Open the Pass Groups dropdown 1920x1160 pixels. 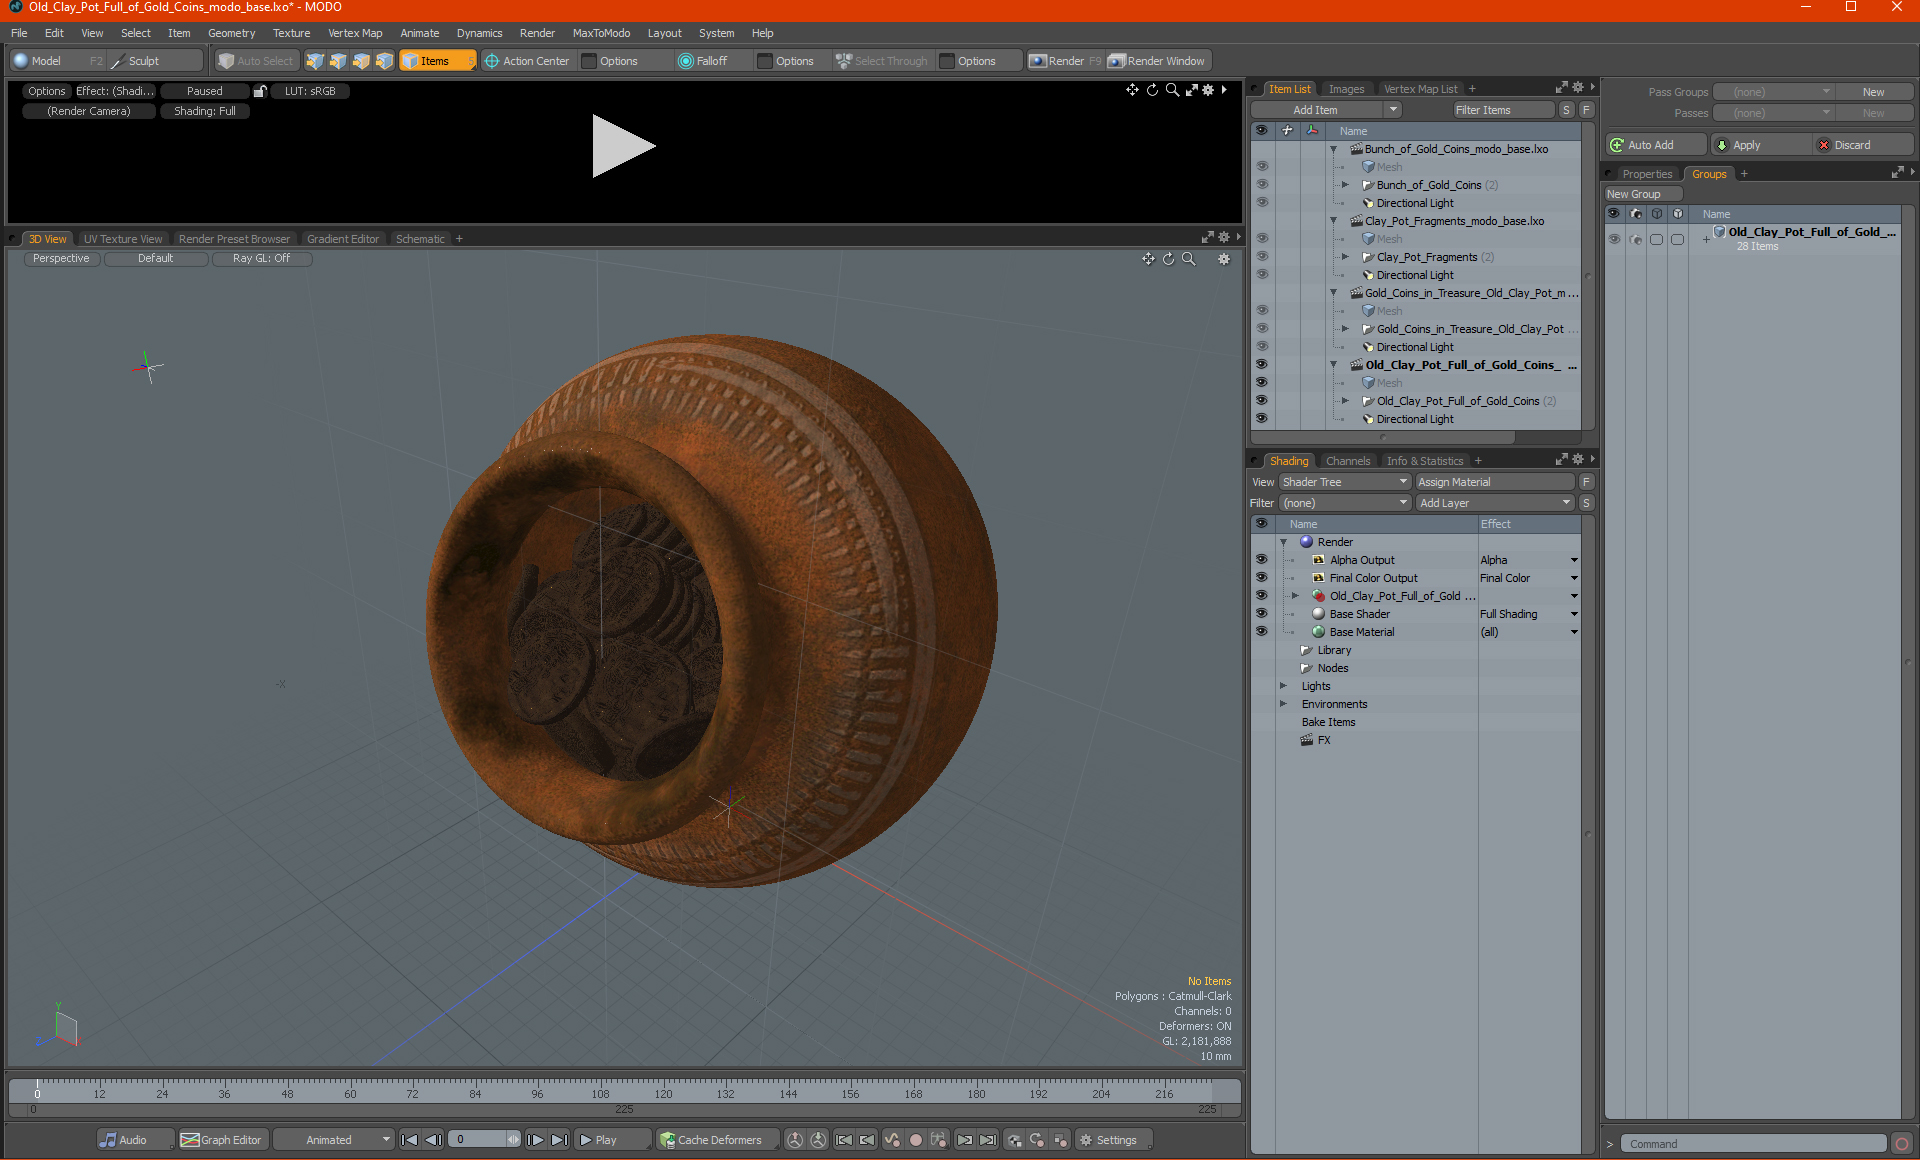(1773, 92)
